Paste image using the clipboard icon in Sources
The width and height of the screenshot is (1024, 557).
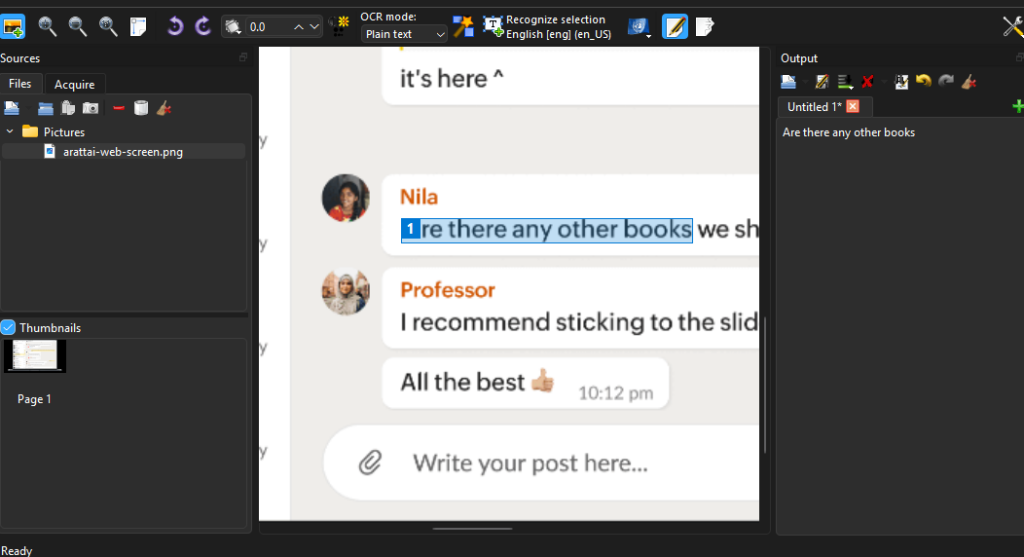[68, 108]
